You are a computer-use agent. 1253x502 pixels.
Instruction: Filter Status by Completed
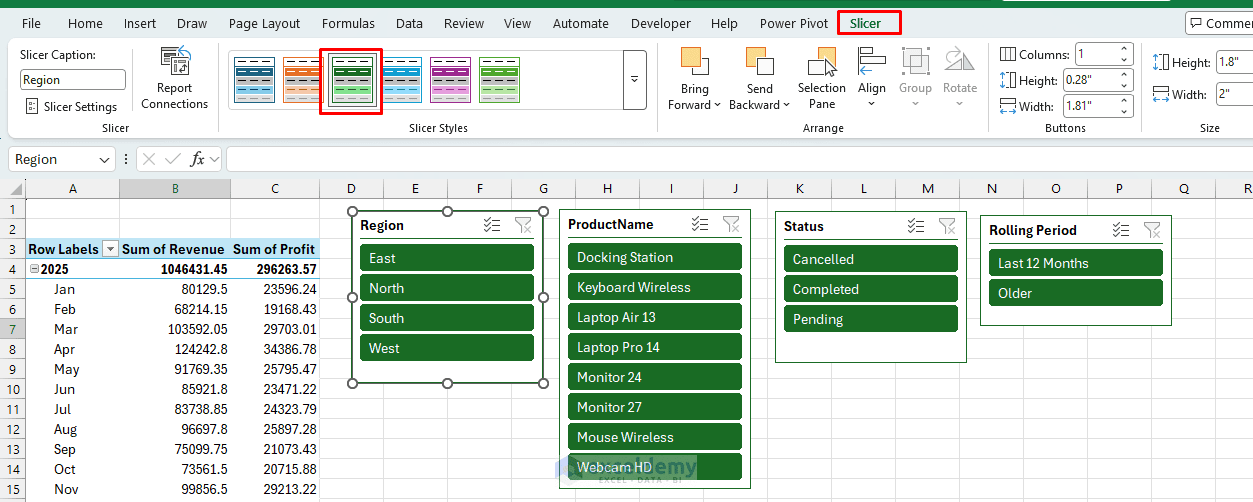[x=871, y=289]
